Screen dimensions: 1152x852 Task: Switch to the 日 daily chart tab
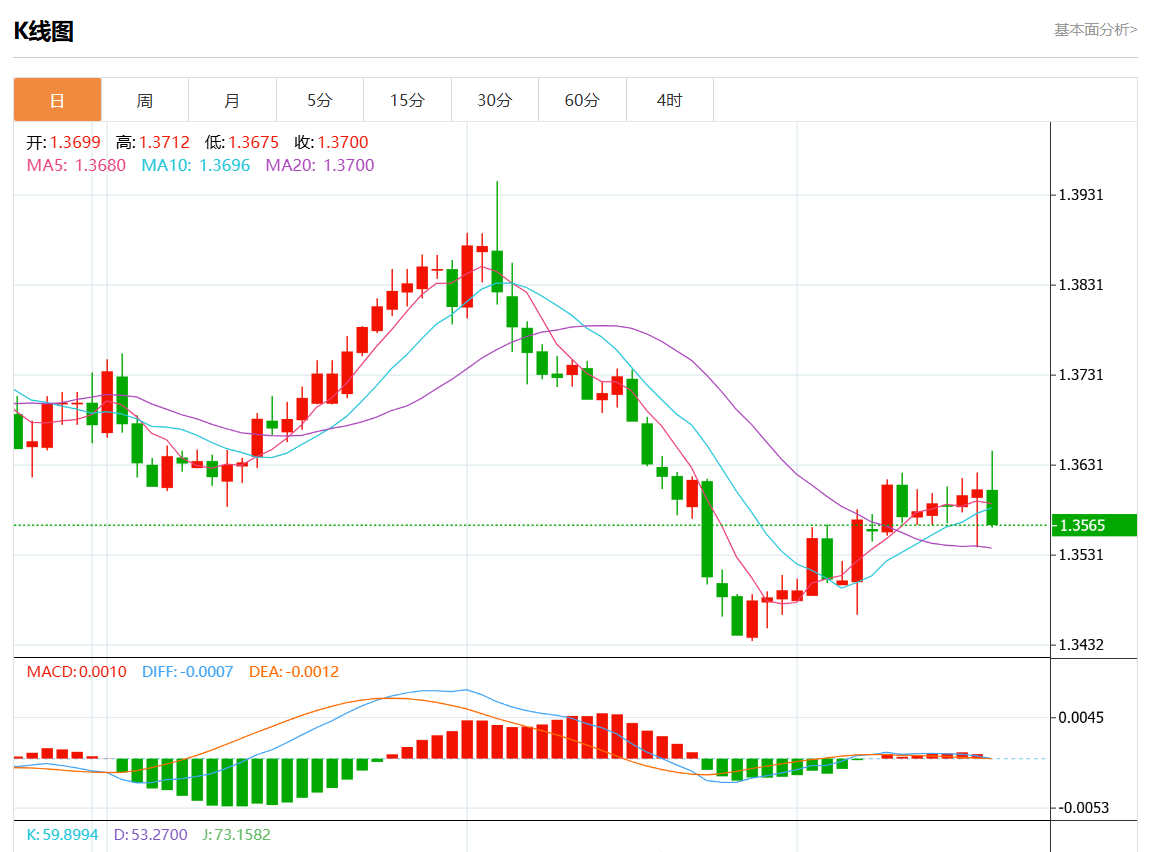click(x=57, y=100)
